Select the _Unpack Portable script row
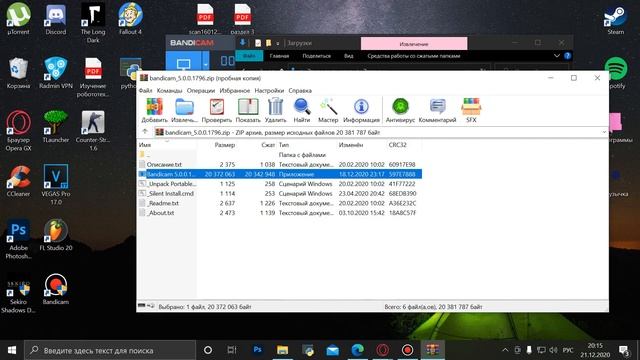640x360 pixels. 280,184
